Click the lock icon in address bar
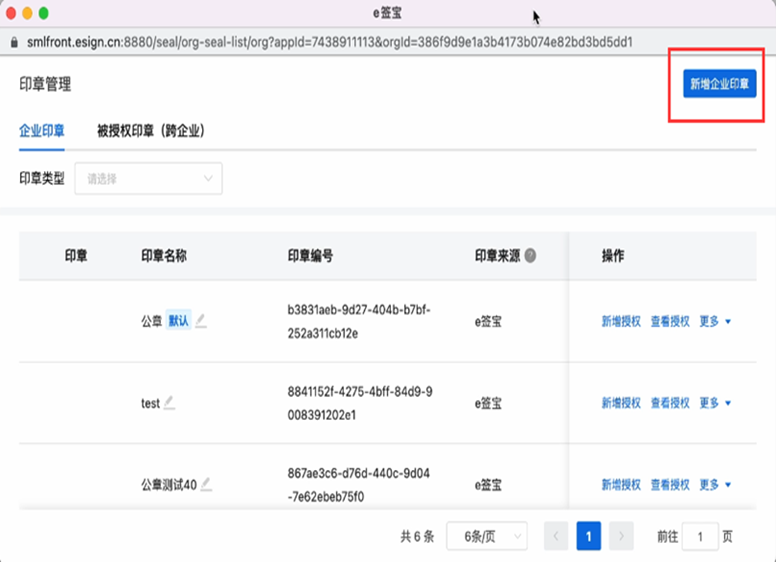The width and height of the screenshot is (776, 562). click(13, 43)
